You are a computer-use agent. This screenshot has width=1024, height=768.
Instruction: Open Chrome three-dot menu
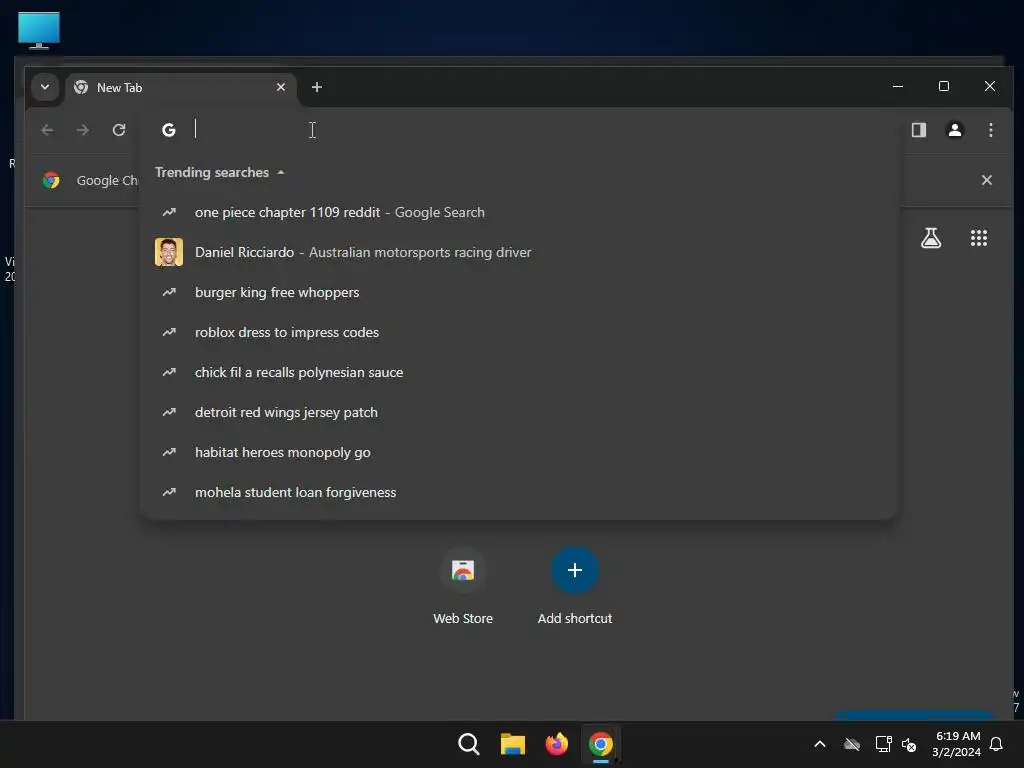(x=991, y=130)
